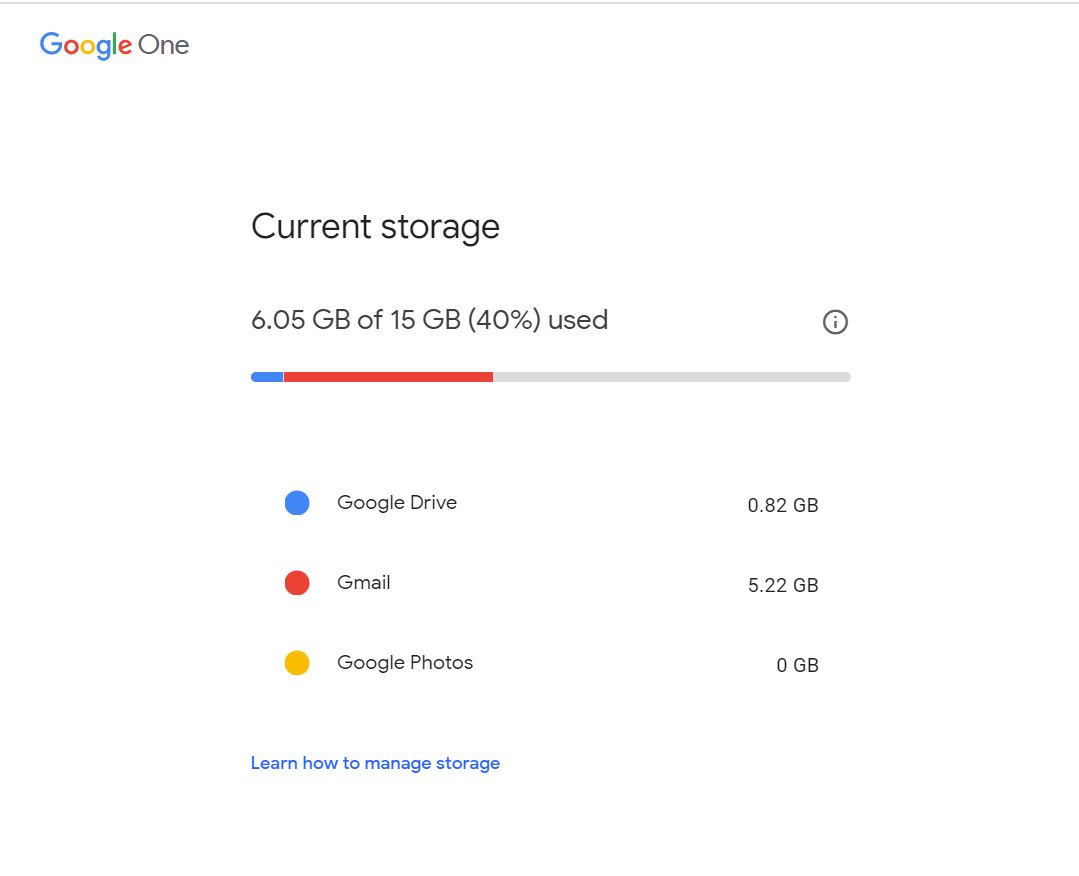Click the gray unused portion of the storage bar
This screenshot has height=876, width=1079.
[670, 376]
